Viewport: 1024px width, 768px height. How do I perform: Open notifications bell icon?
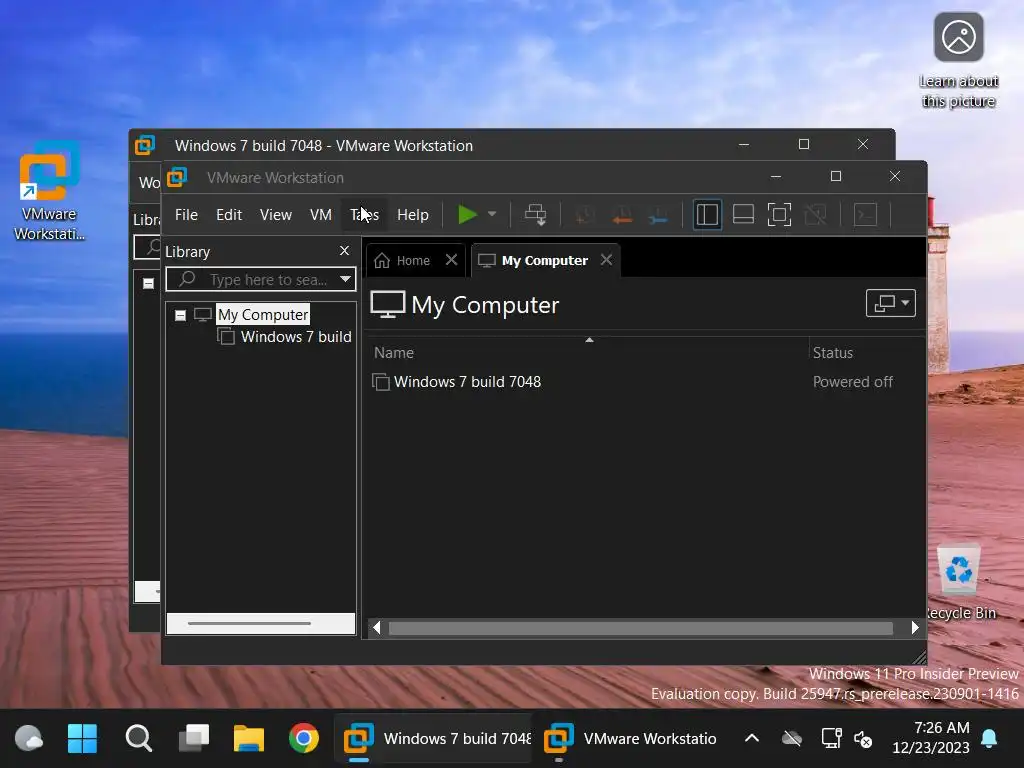pyautogui.click(x=989, y=739)
